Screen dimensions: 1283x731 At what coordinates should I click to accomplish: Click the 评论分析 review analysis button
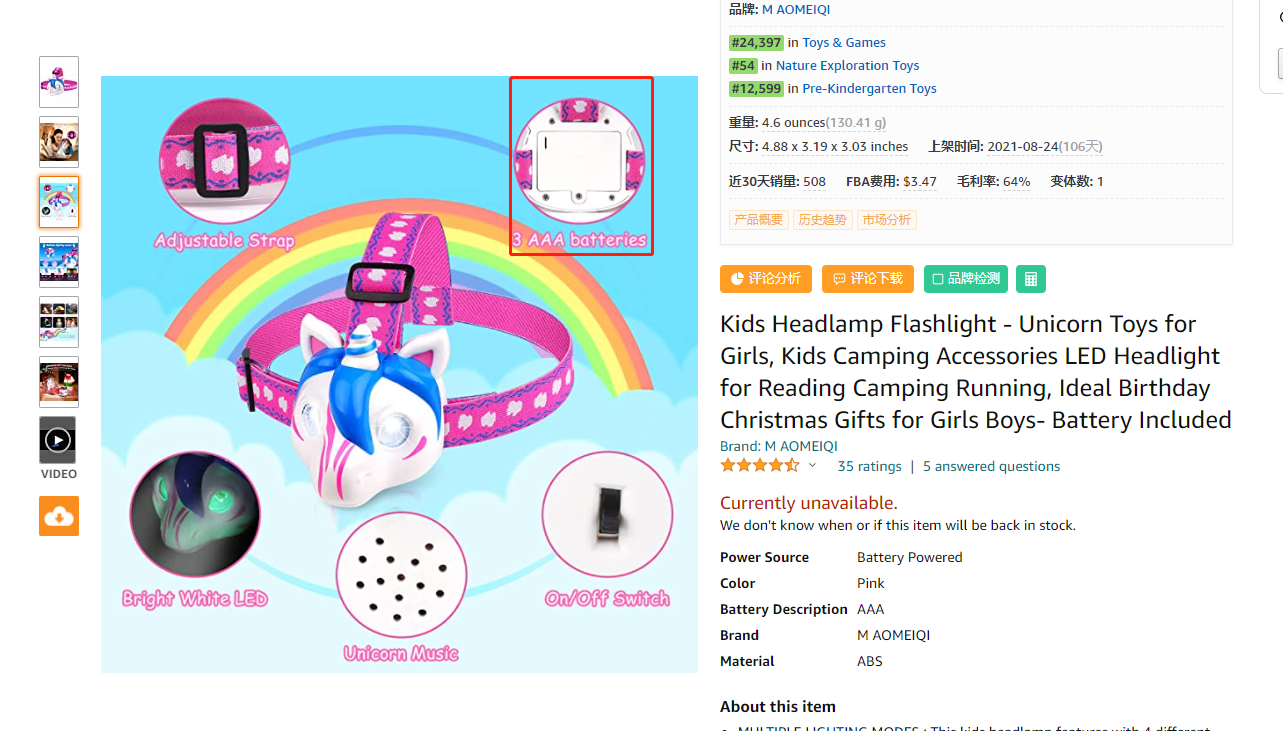pos(766,279)
